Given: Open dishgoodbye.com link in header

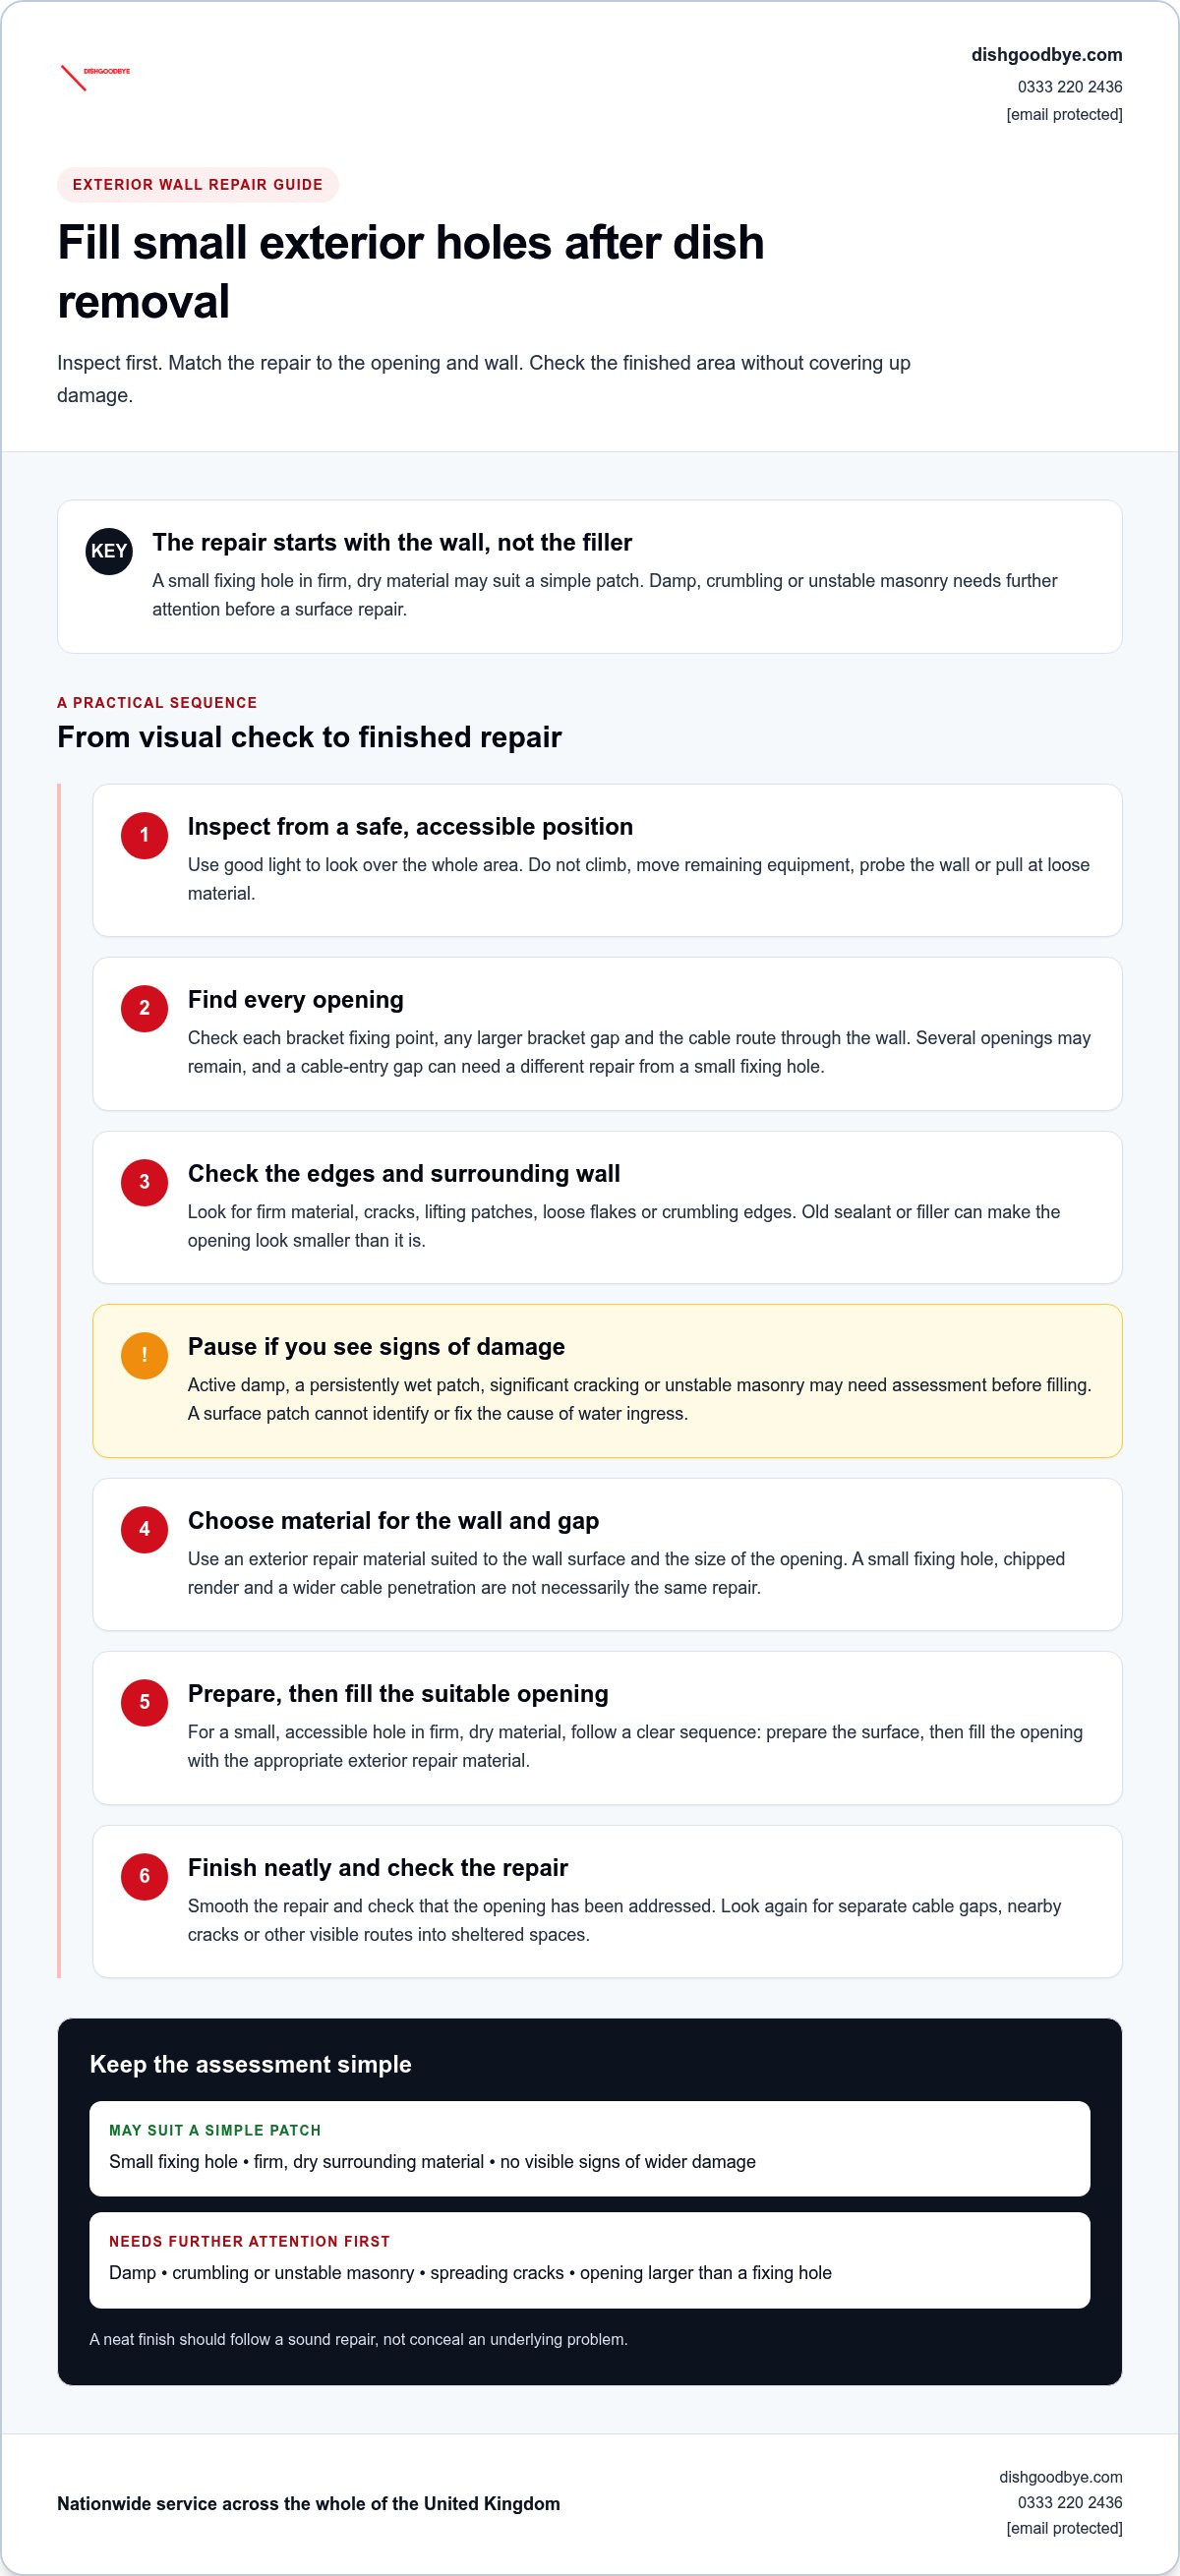Looking at the screenshot, I should (1046, 55).
